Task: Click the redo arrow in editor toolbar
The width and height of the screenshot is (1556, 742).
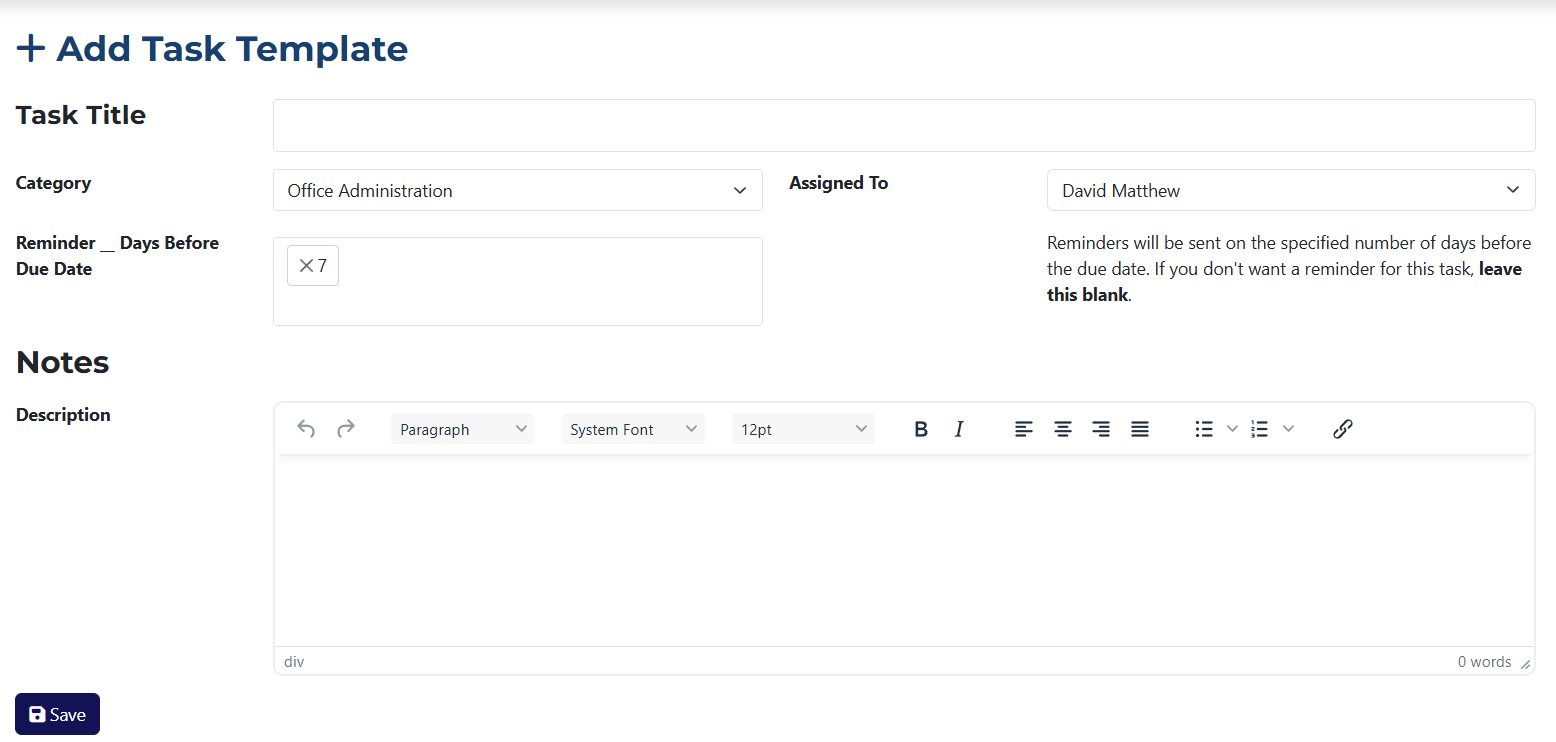Action: pyautogui.click(x=345, y=429)
